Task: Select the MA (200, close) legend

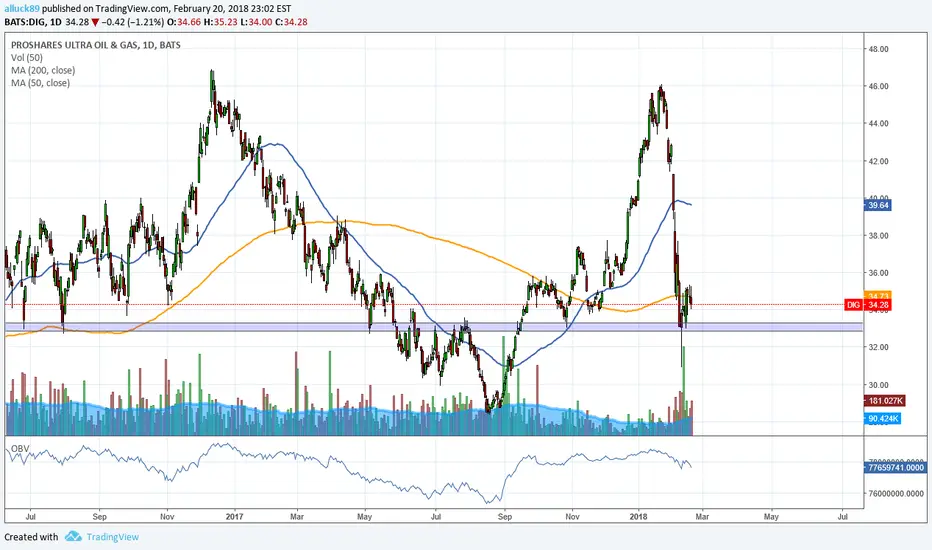Action: pos(43,70)
